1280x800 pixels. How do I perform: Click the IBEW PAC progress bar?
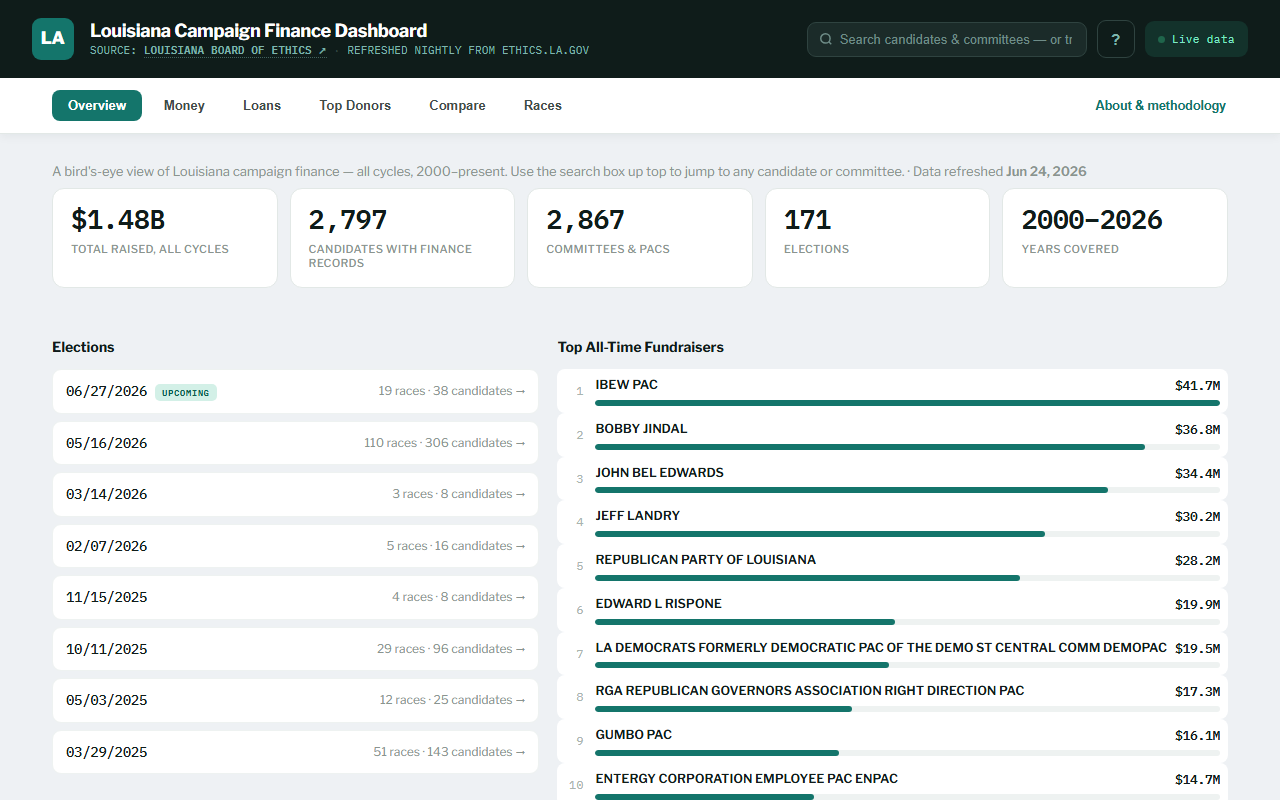[907, 403]
